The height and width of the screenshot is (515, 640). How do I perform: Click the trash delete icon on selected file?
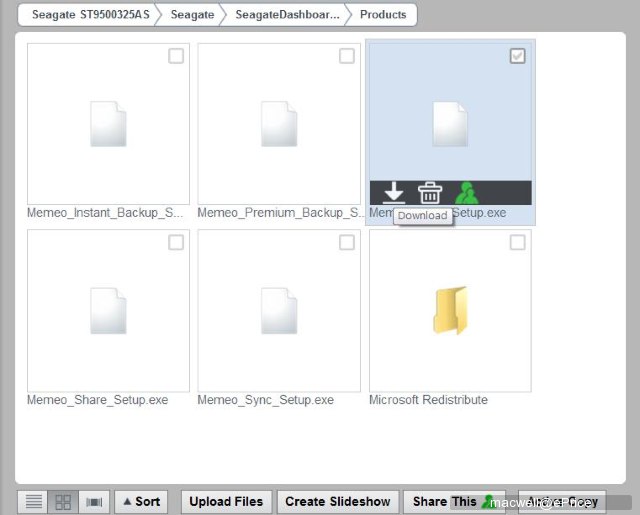pyautogui.click(x=430, y=193)
